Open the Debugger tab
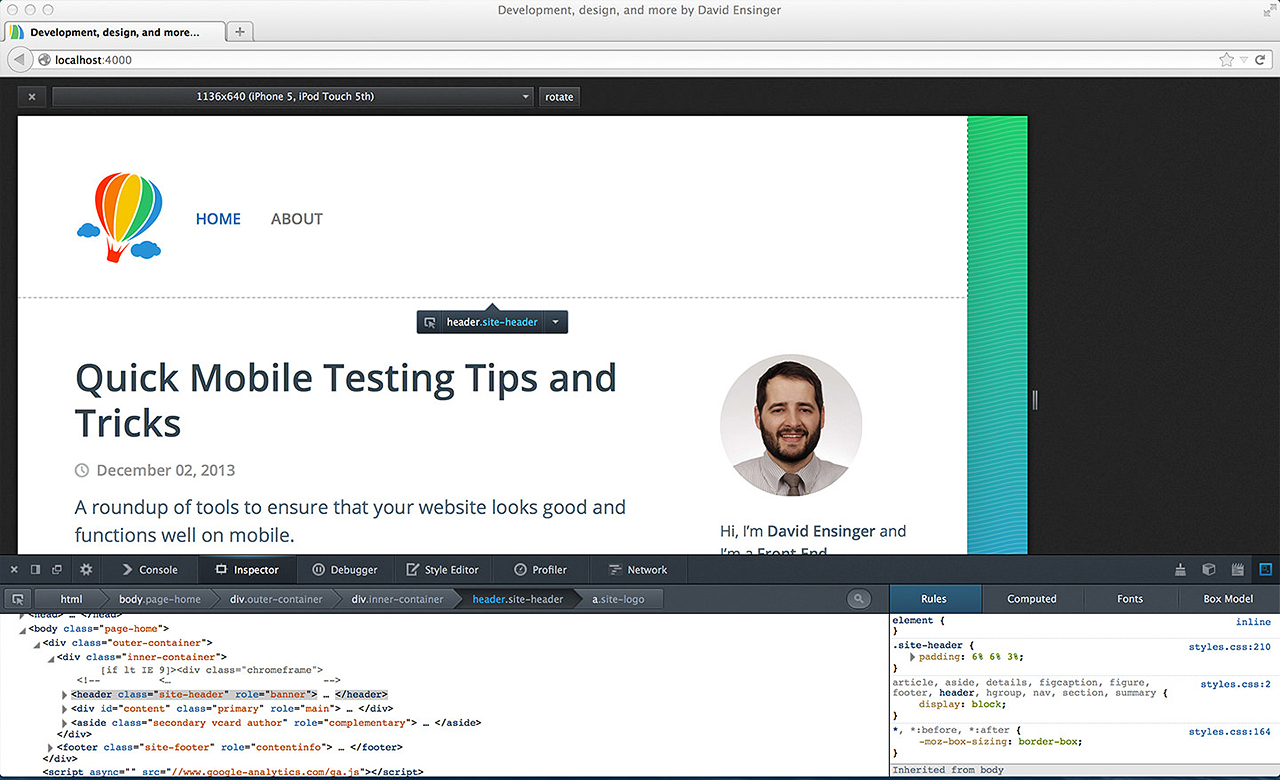 coord(345,570)
